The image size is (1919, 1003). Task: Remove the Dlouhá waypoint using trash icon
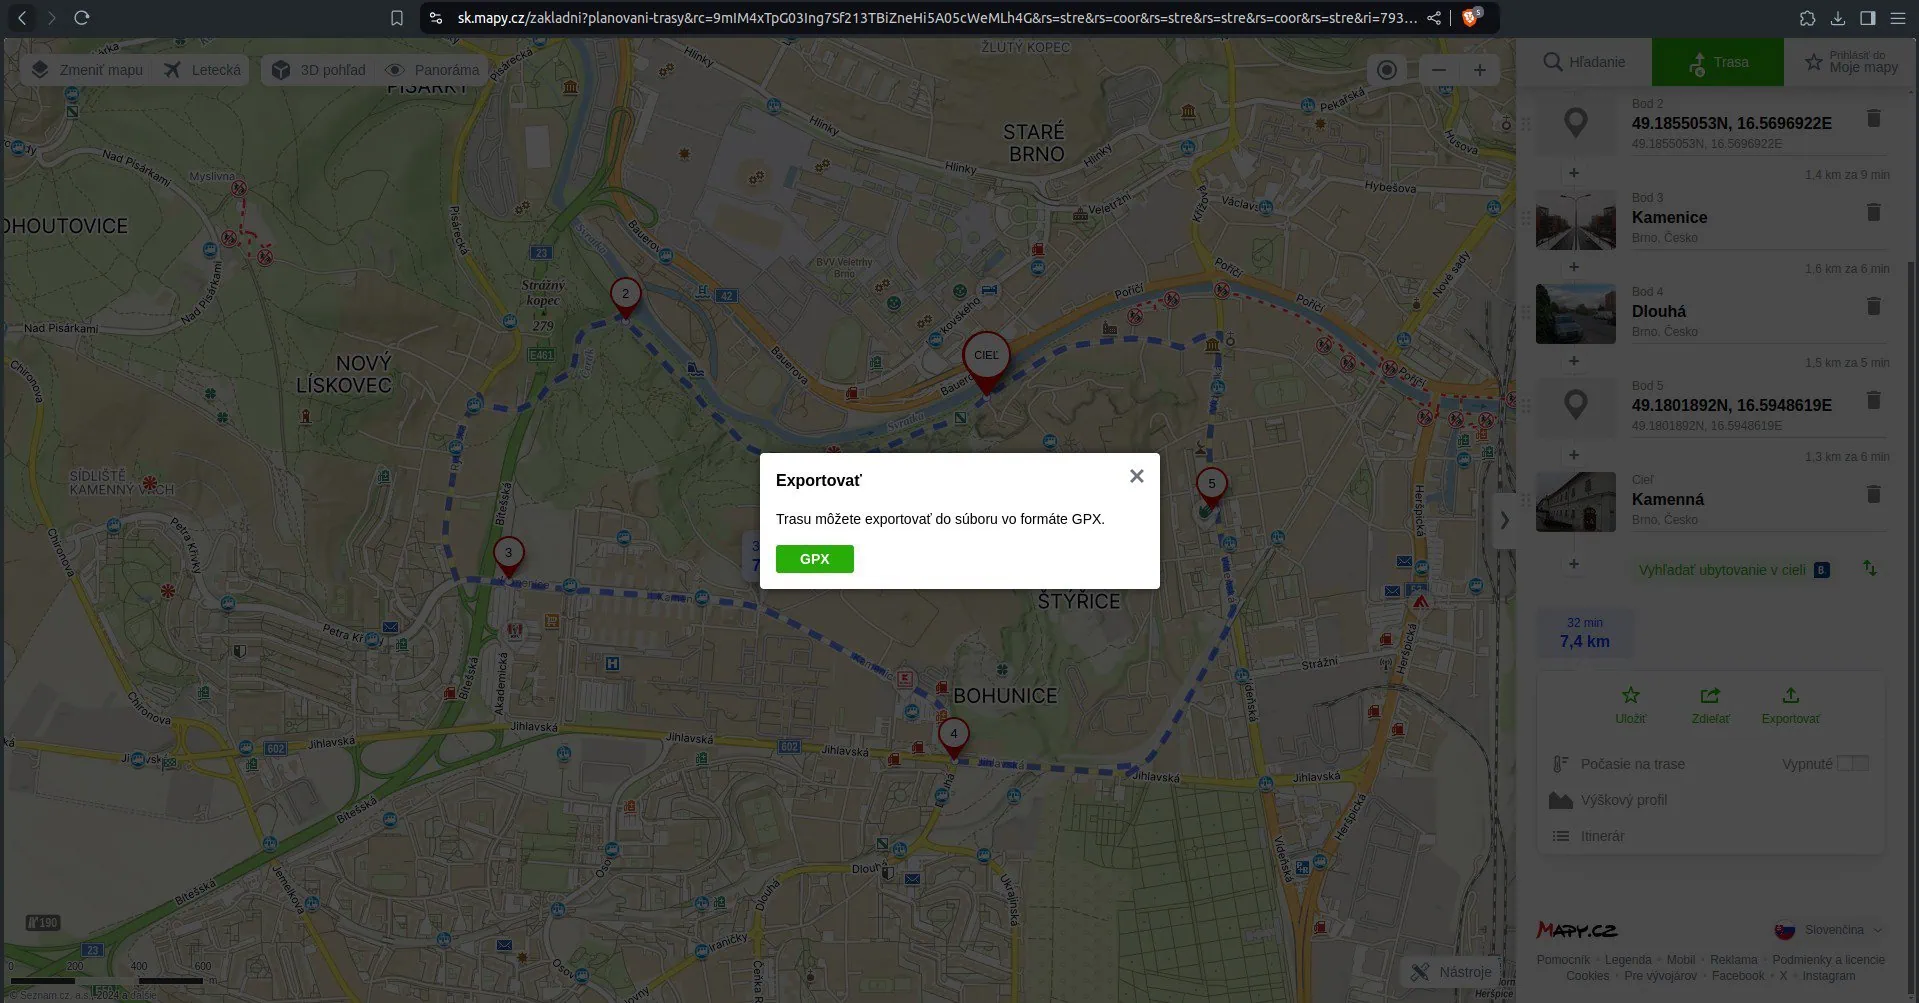(x=1873, y=307)
